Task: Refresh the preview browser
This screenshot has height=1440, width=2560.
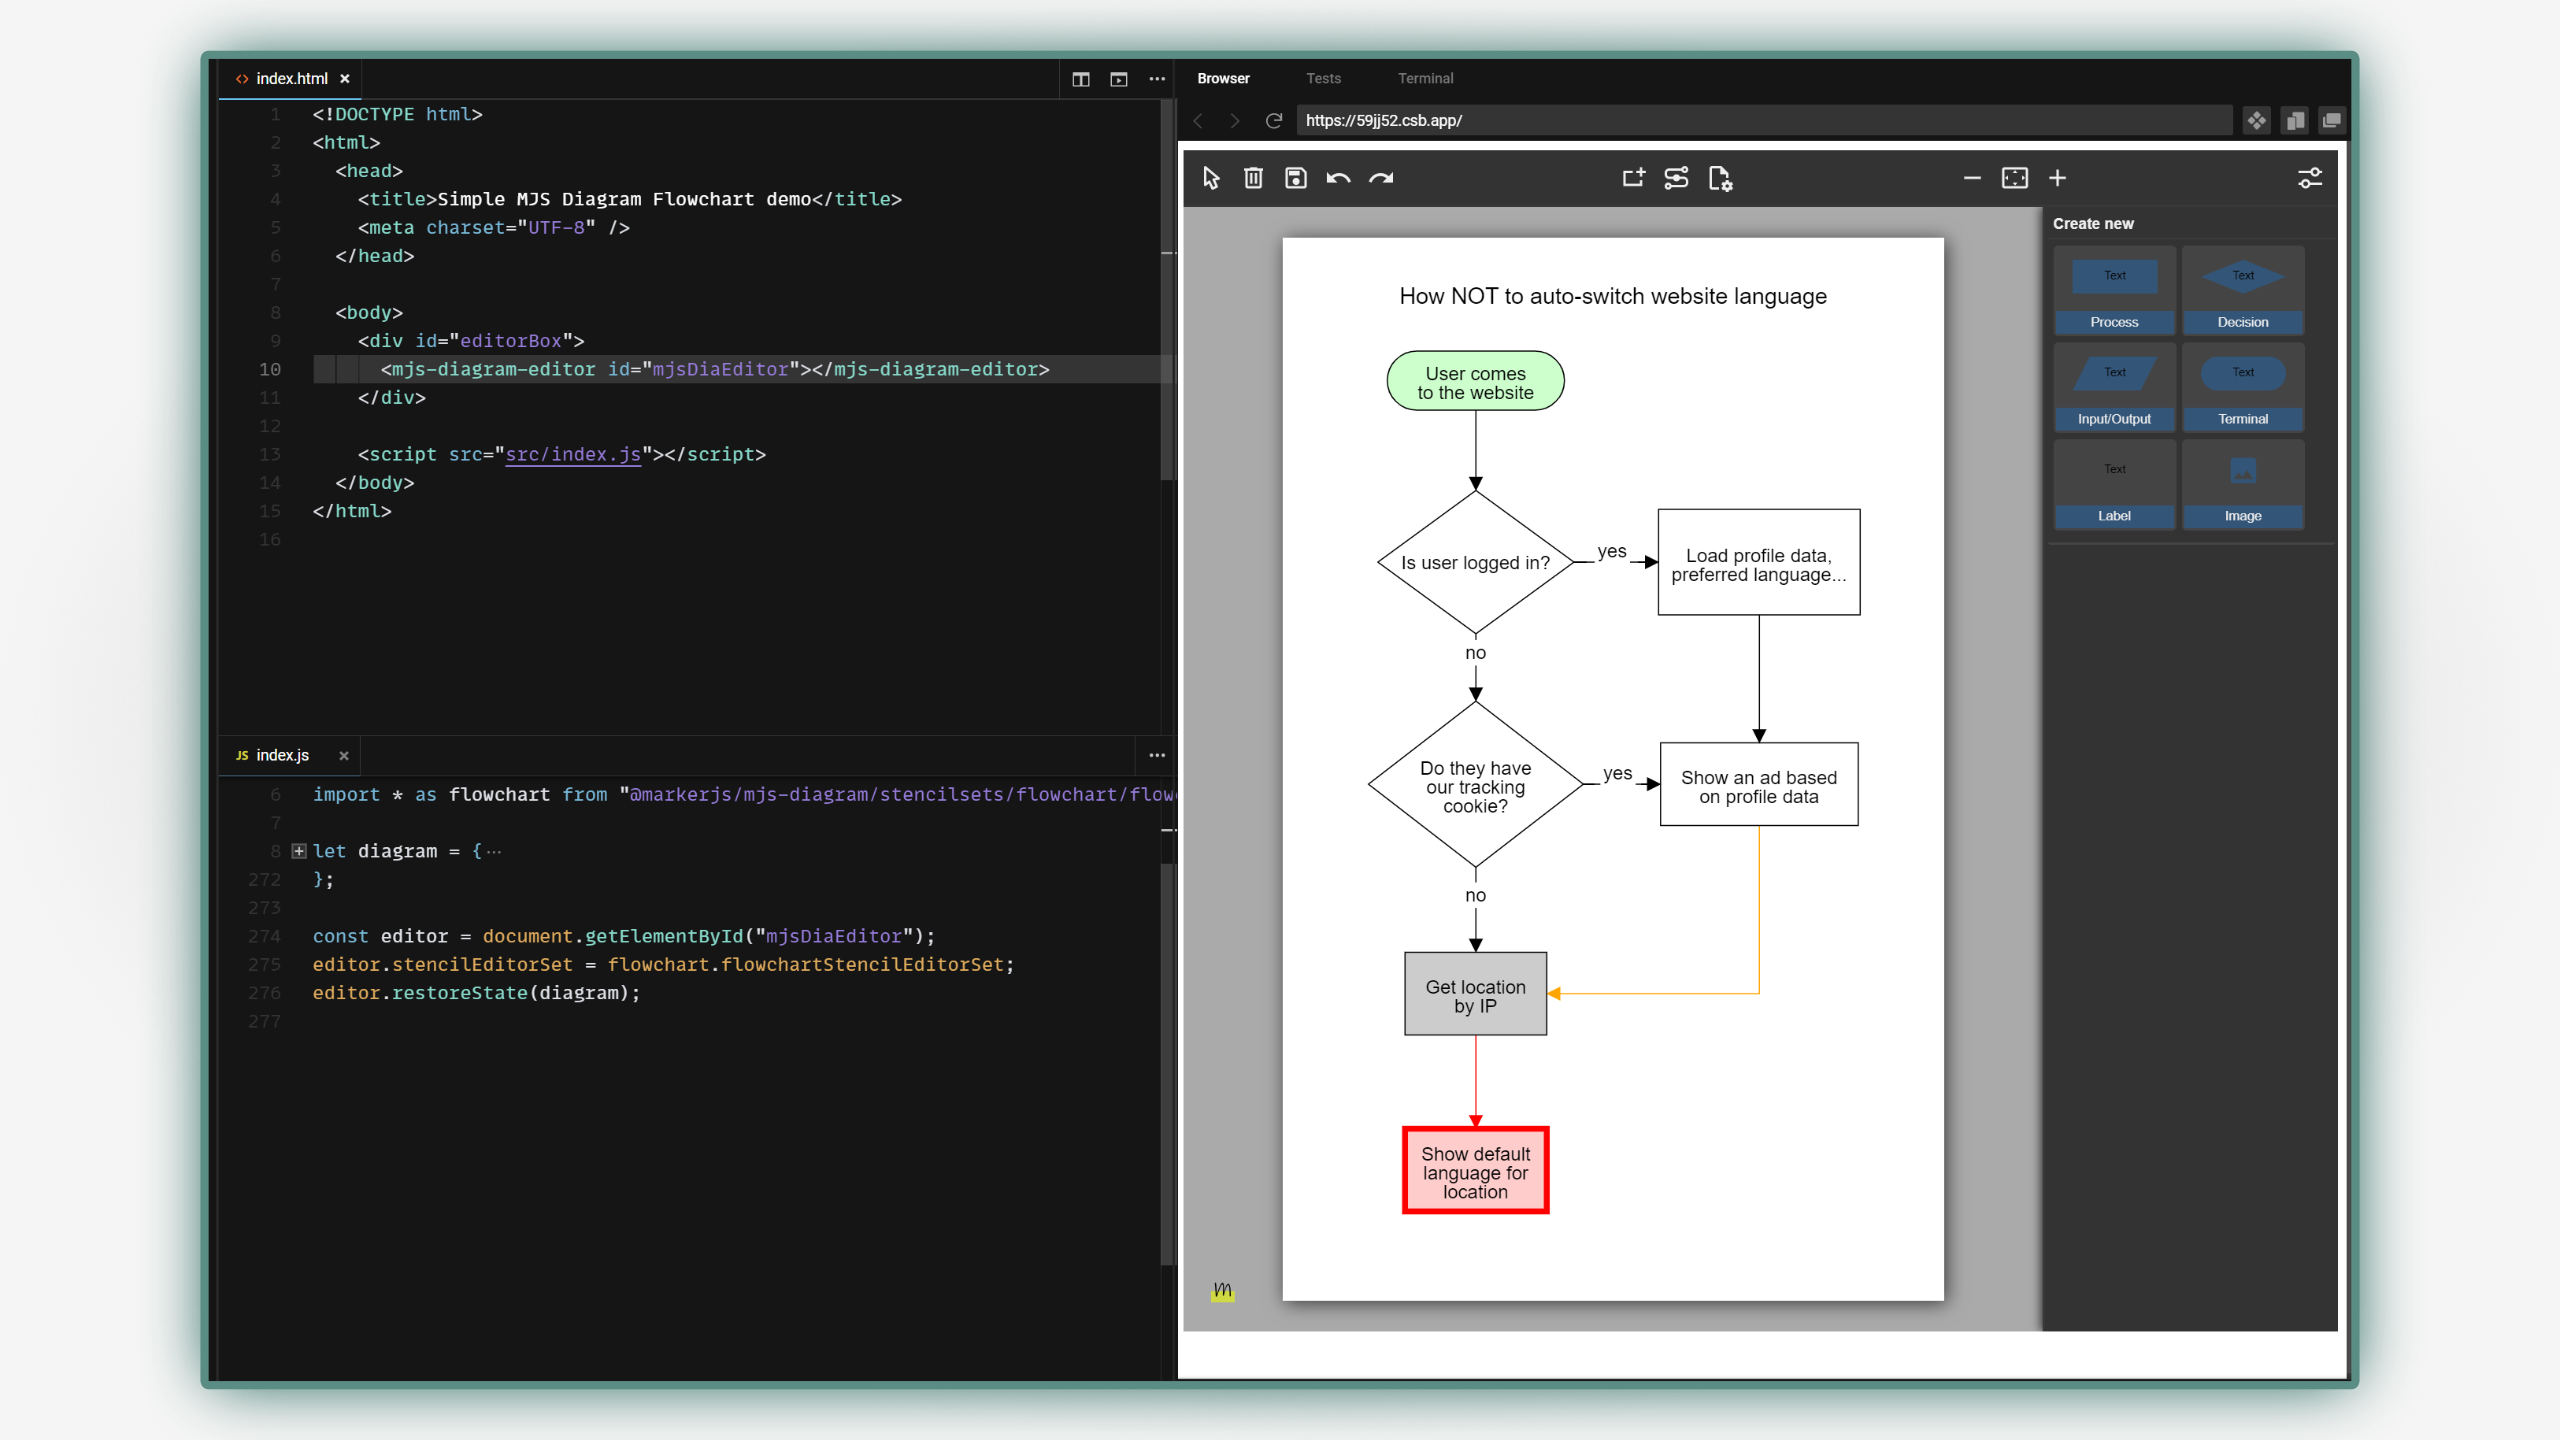Action: [x=1273, y=121]
